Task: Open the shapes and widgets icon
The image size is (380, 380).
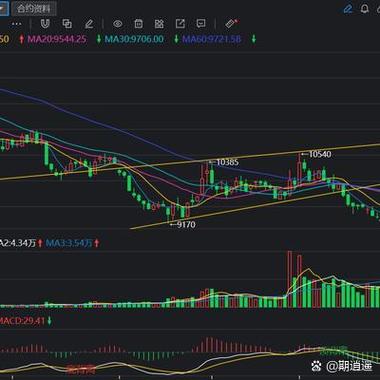Action: click(x=159, y=24)
